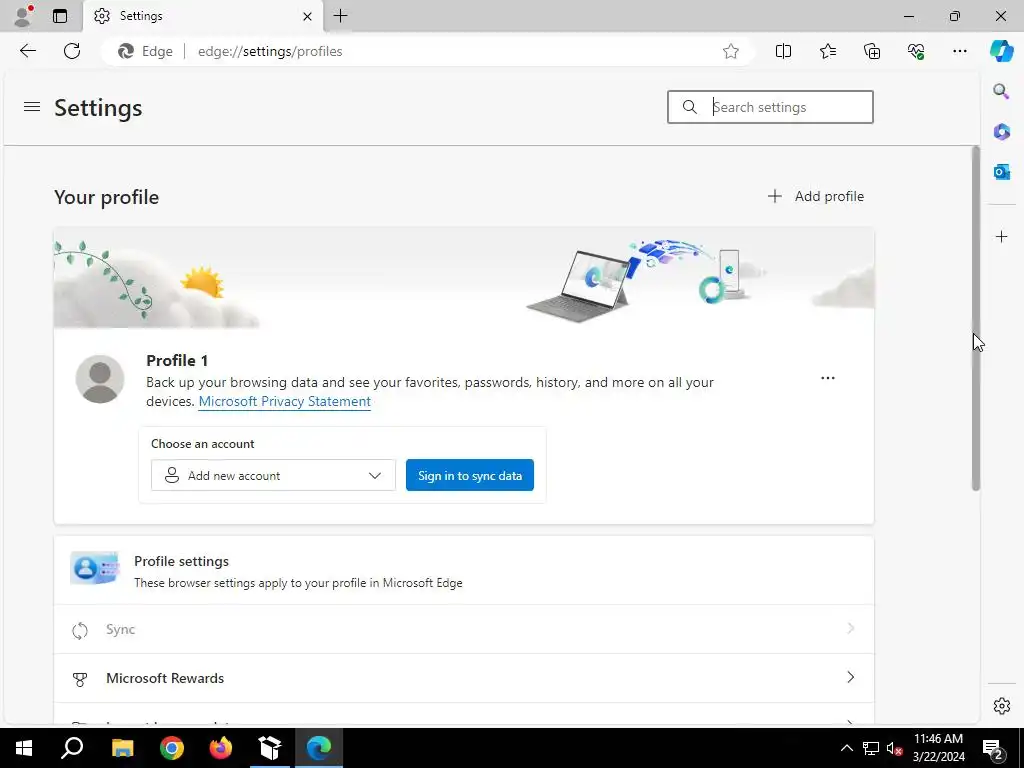Click the Profile settings heading
1024x768 pixels.
point(182,561)
